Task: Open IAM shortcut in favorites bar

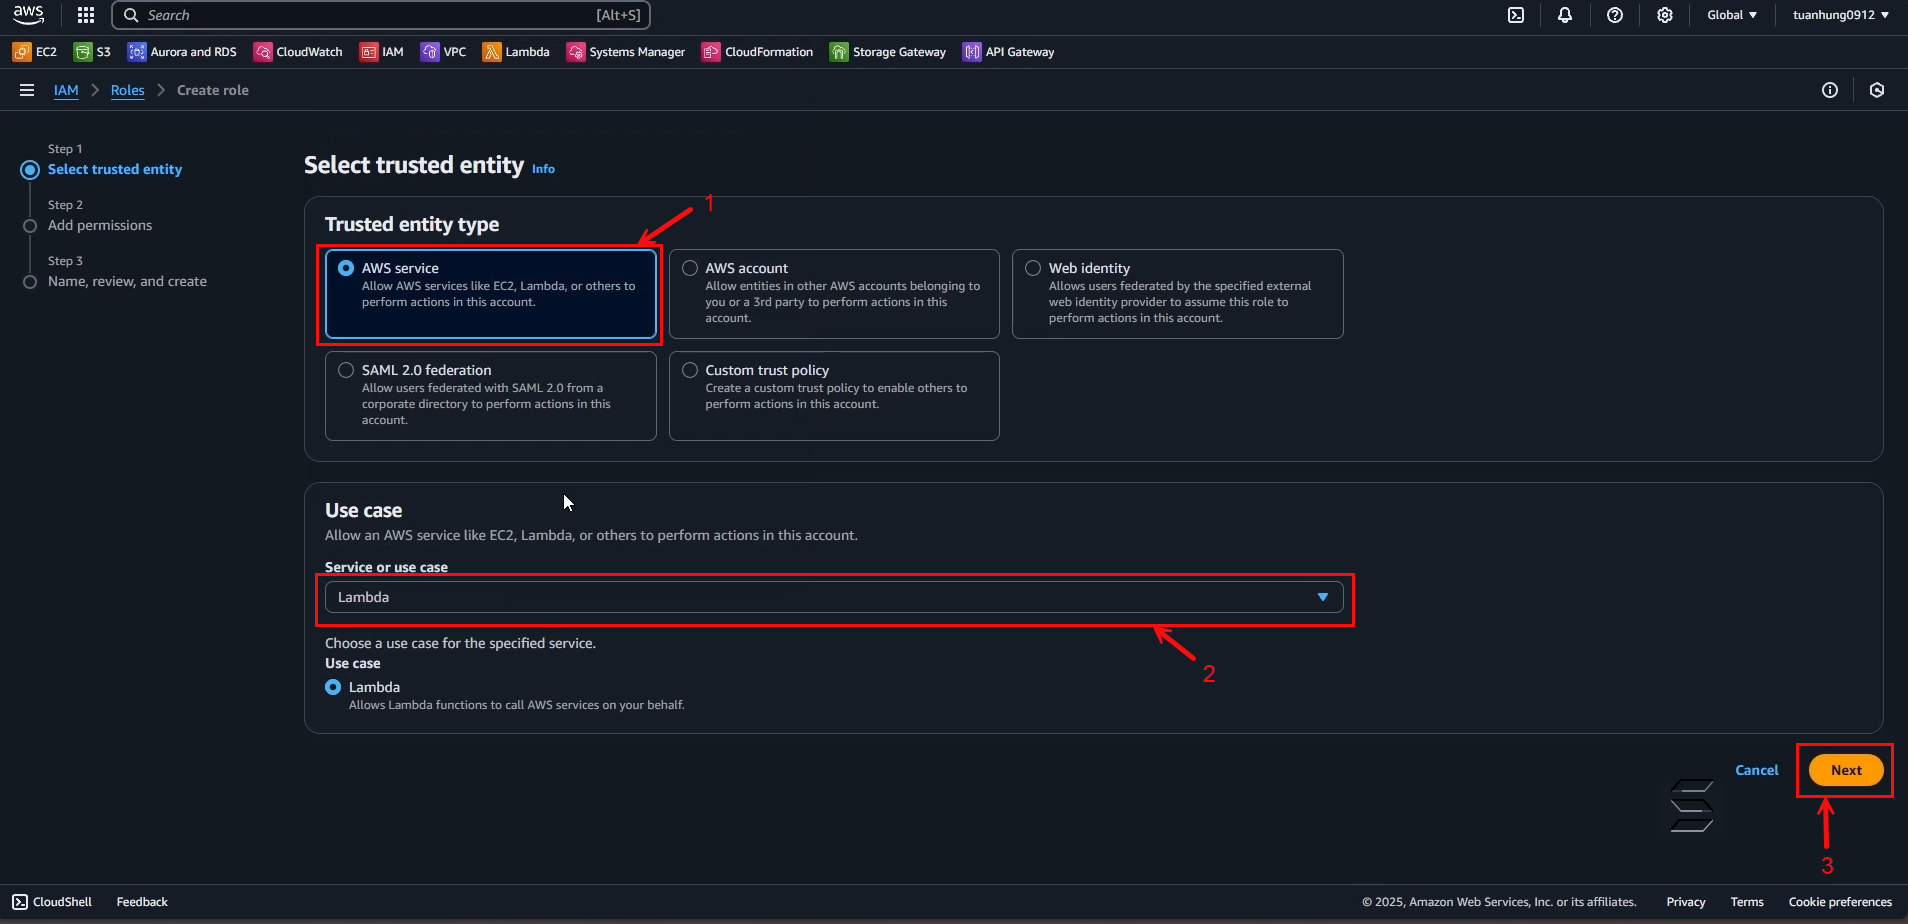Action: (x=382, y=52)
